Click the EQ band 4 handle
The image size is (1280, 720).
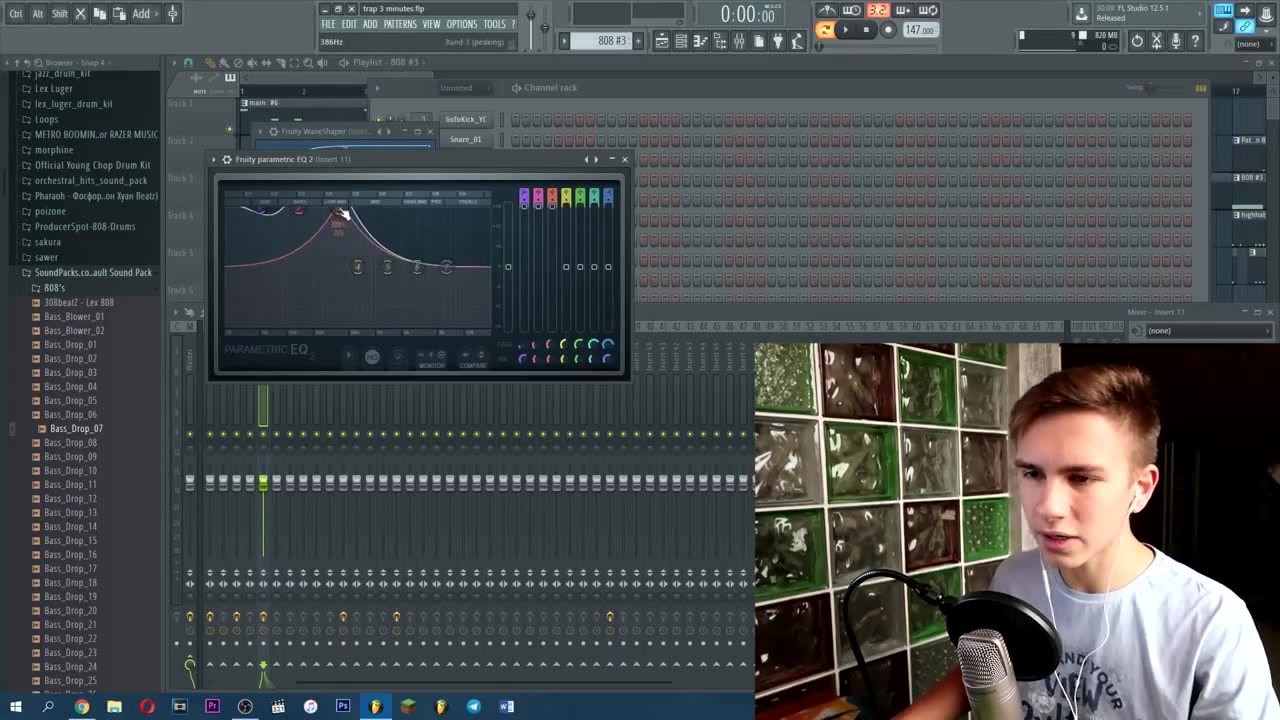click(357, 267)
